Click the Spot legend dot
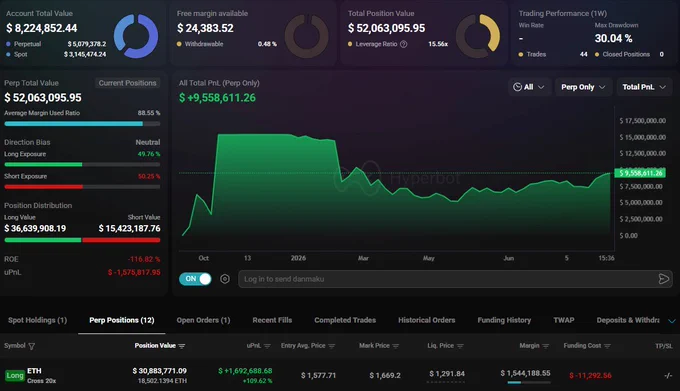This screenshot has width=680, height=391. [x=8, y=55]
